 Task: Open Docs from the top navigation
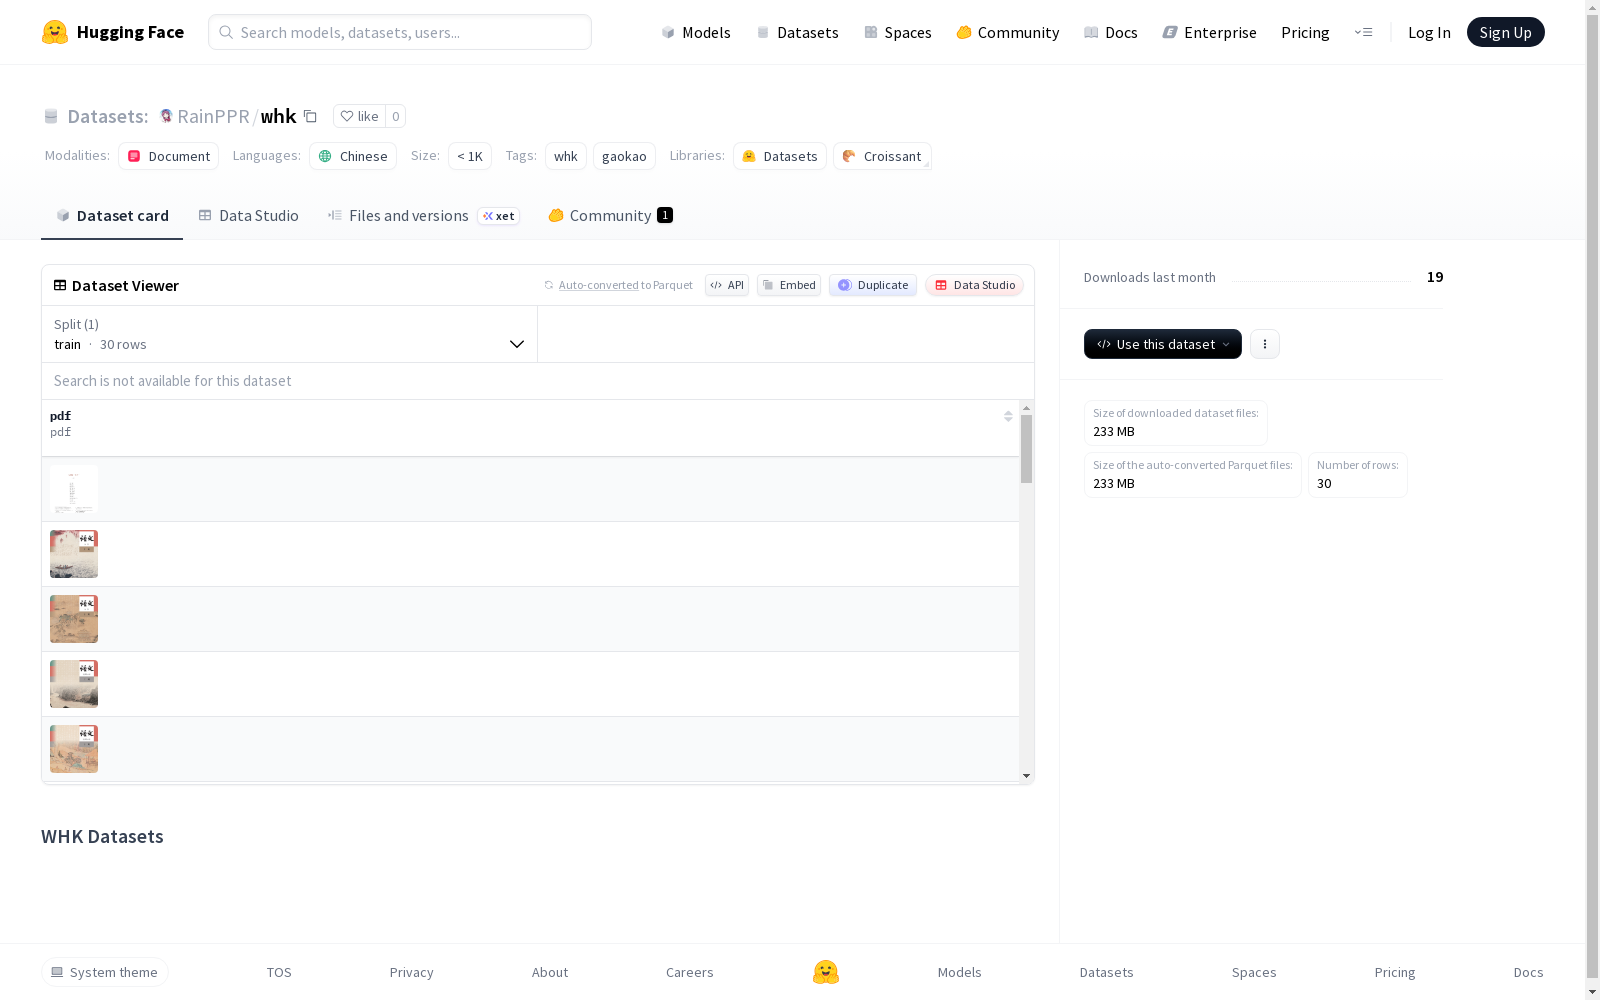[1111, 32]
